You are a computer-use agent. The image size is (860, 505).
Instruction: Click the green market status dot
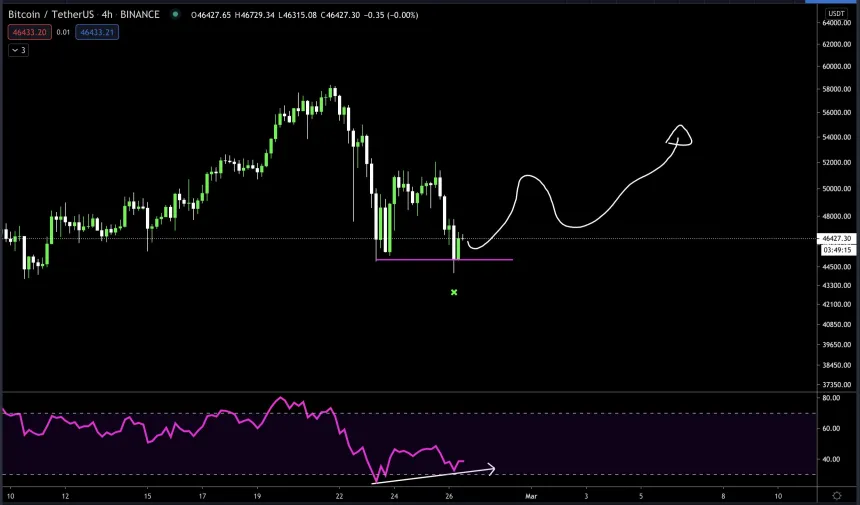click(176, 14)
